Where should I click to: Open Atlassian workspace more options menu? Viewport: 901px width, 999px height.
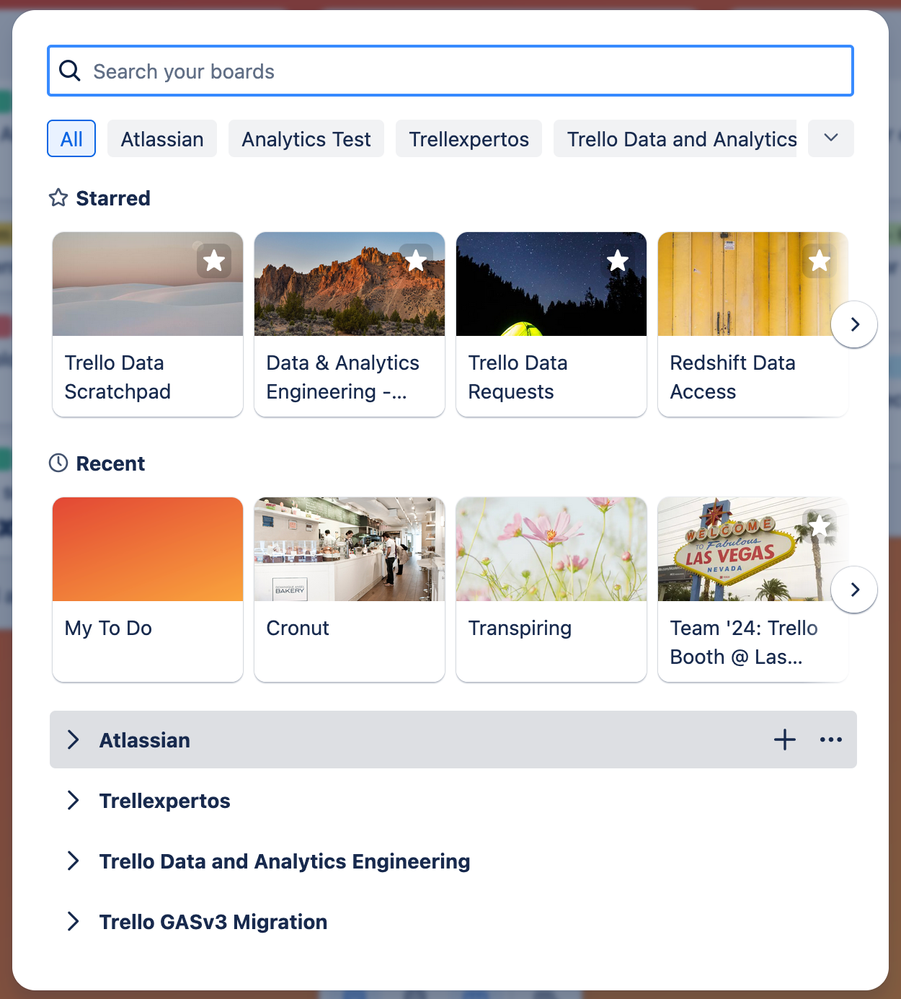pos(831,740)
